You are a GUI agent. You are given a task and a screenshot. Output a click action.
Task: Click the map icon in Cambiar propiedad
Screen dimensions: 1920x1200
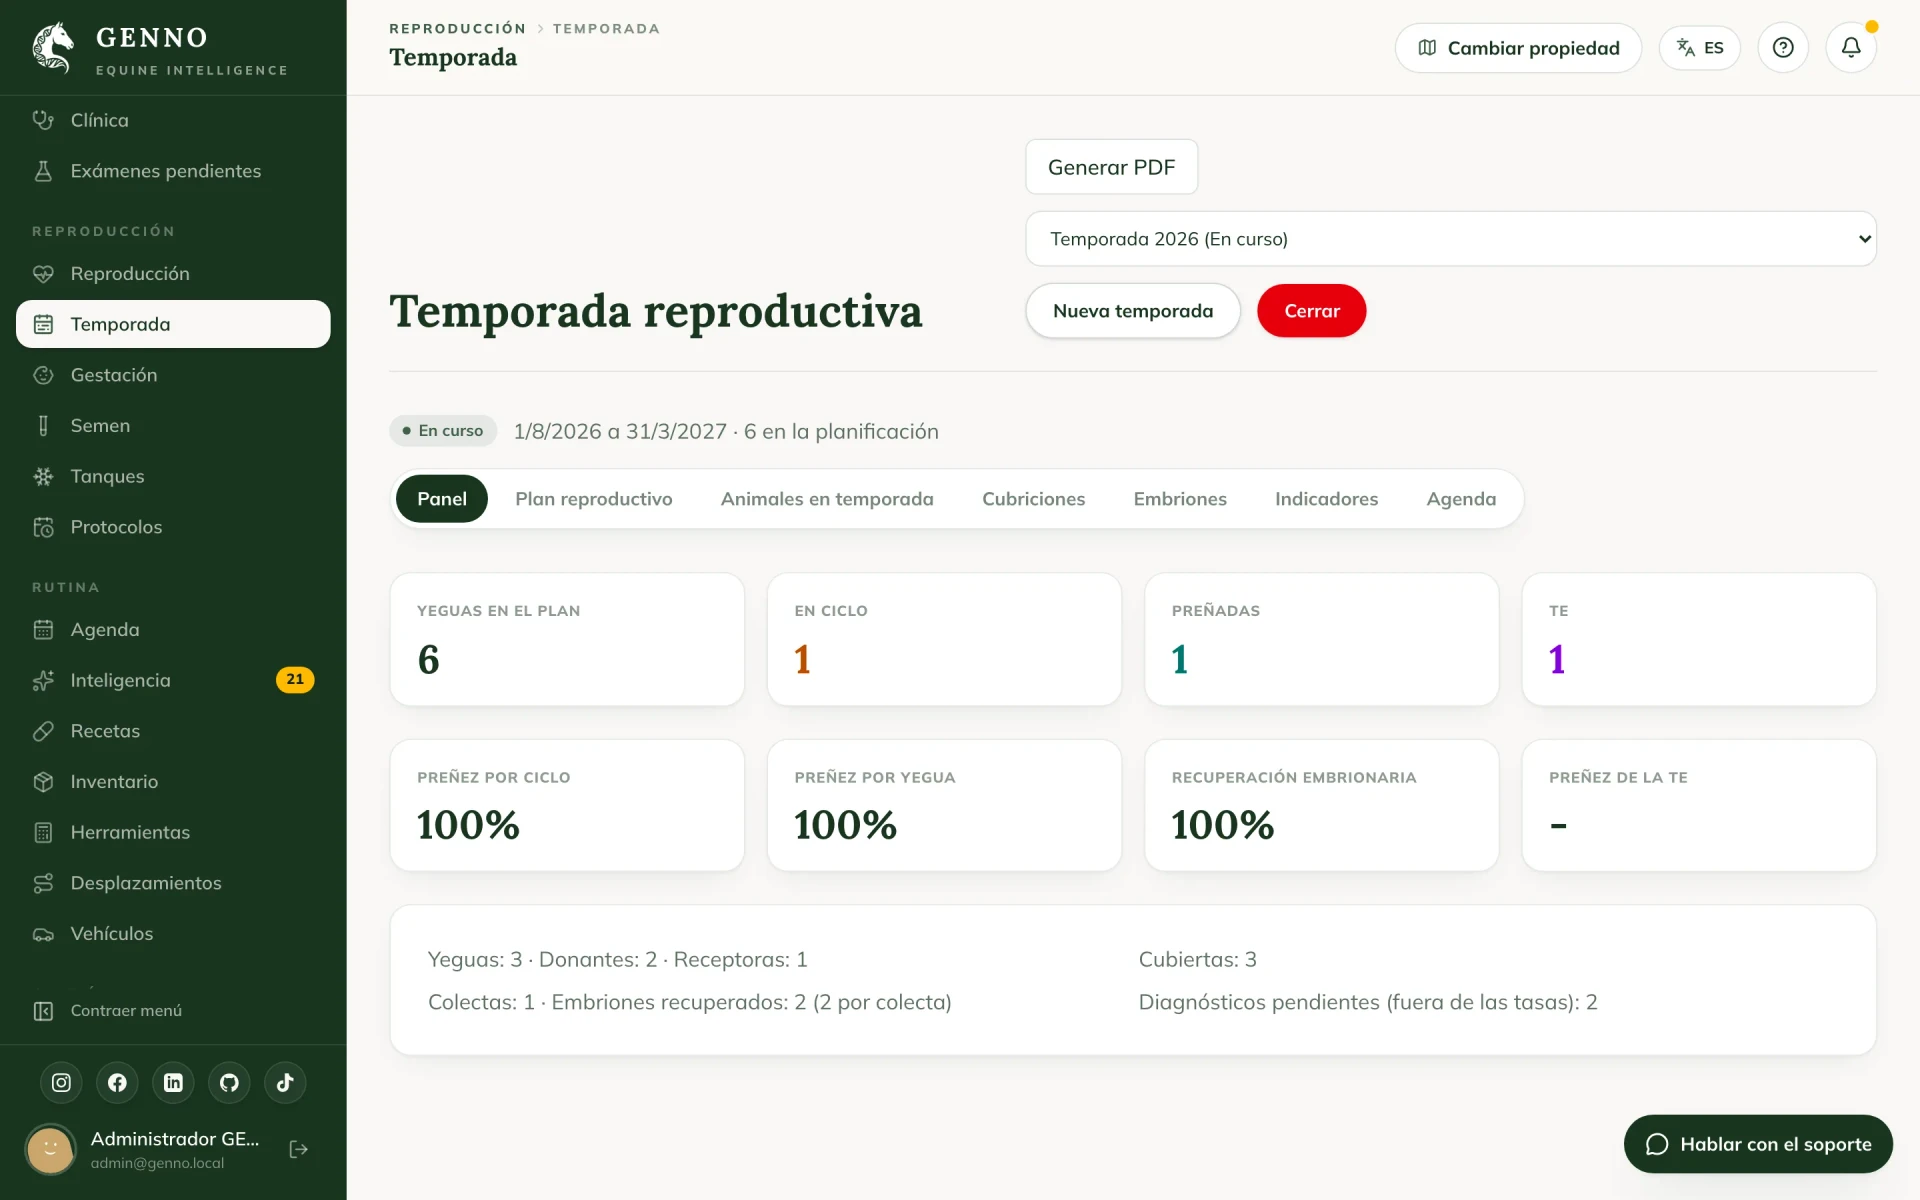pos(1427,48)
